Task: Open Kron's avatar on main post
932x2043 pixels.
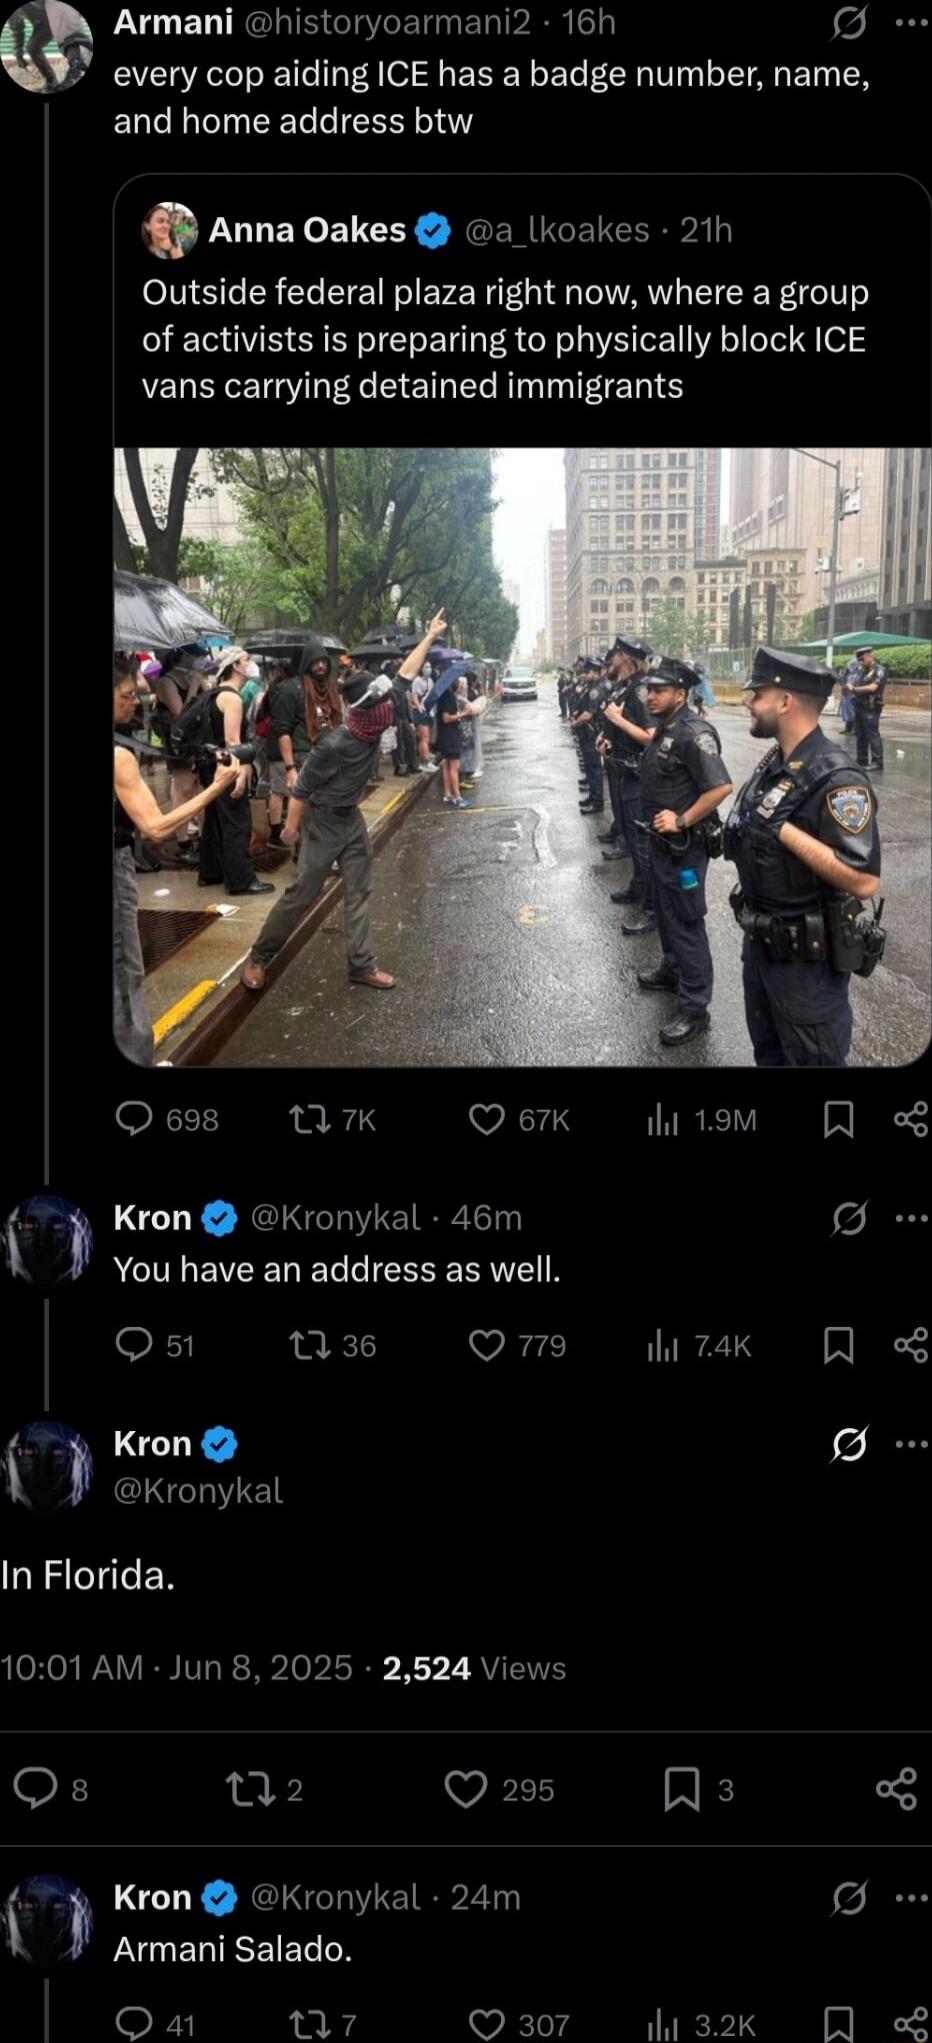Action: (47, 1466)
